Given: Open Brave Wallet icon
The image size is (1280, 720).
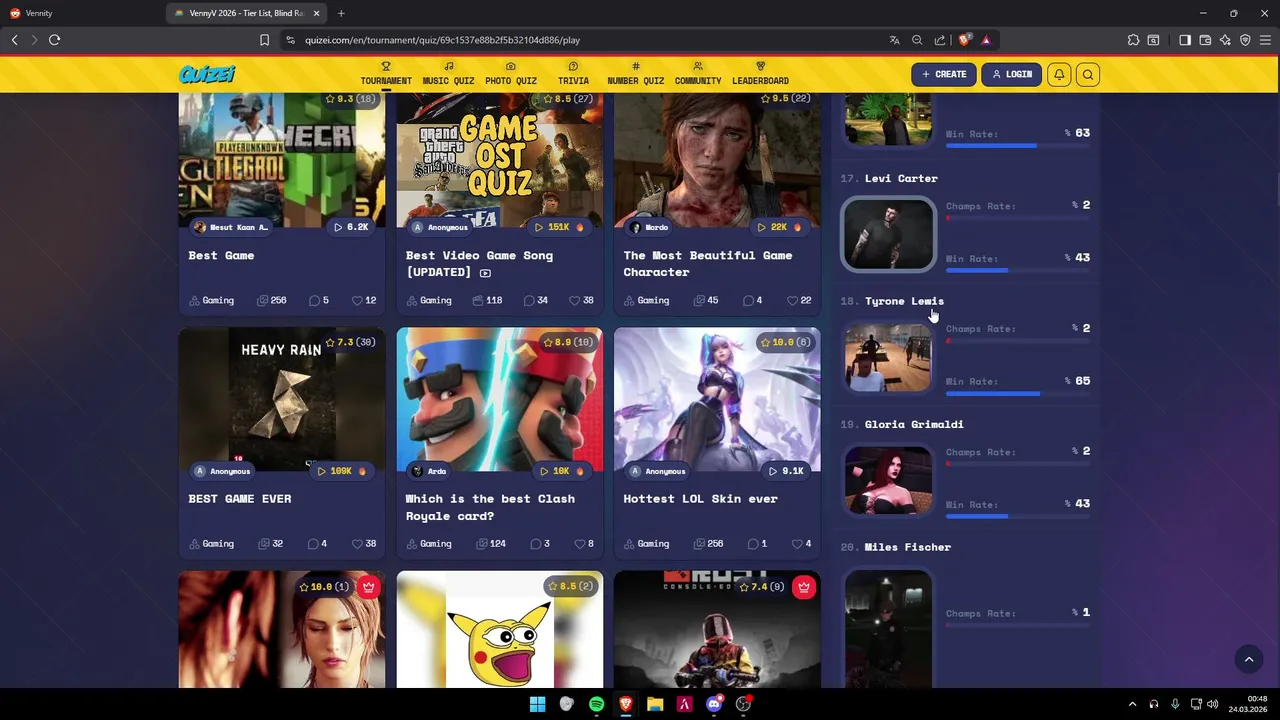Looking at the screenshot, I should tap(1205, 40).
